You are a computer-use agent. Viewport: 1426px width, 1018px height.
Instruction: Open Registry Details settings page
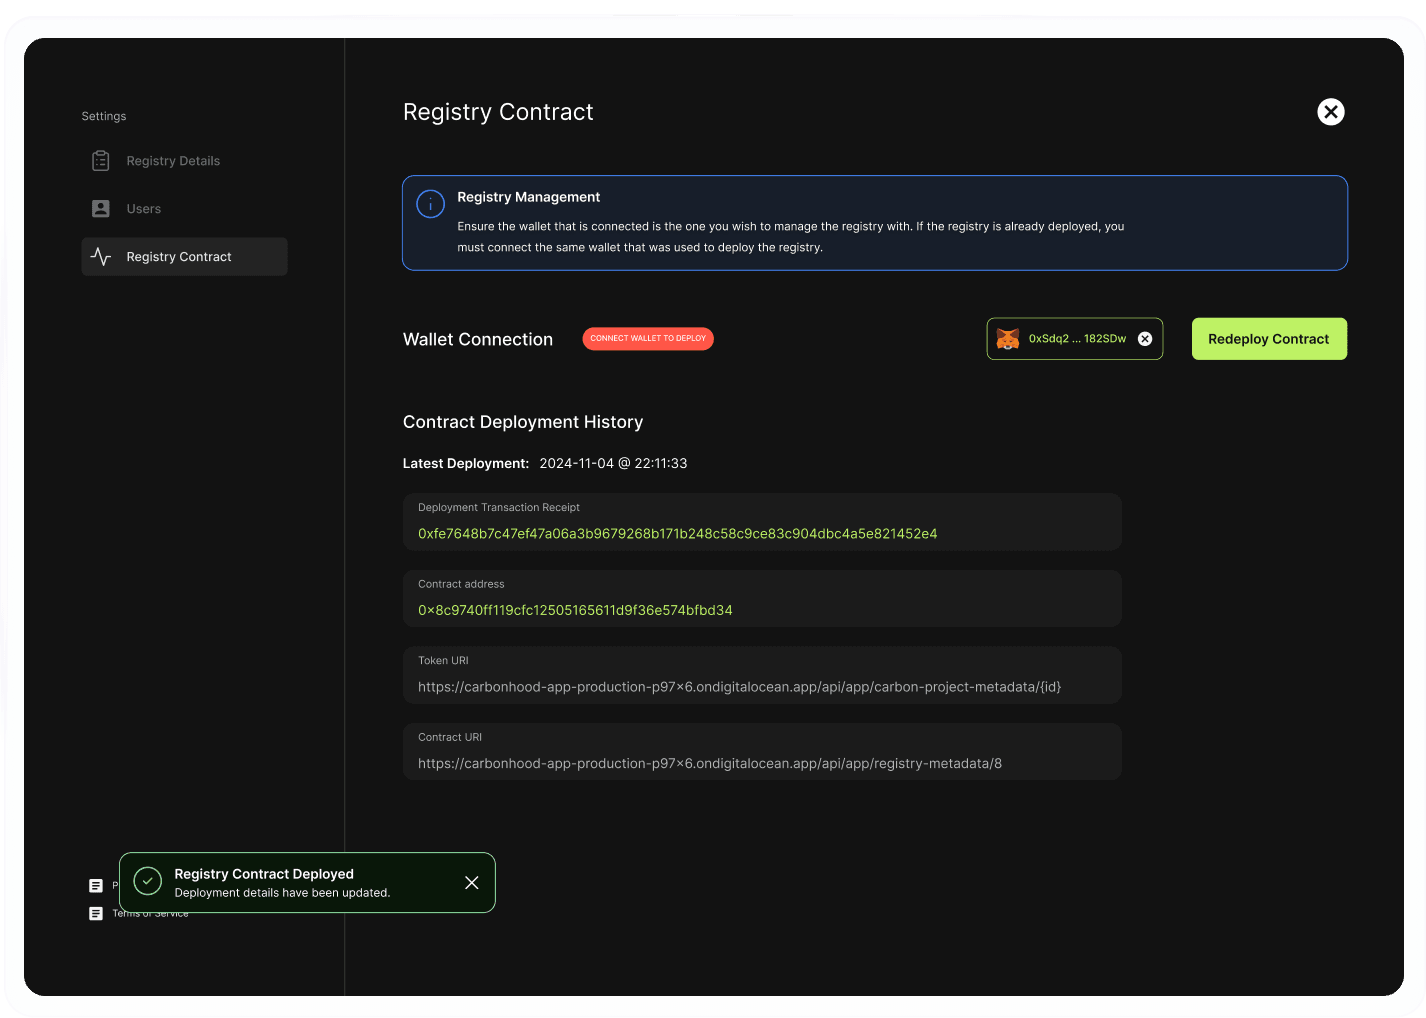(x=184, y=161)
